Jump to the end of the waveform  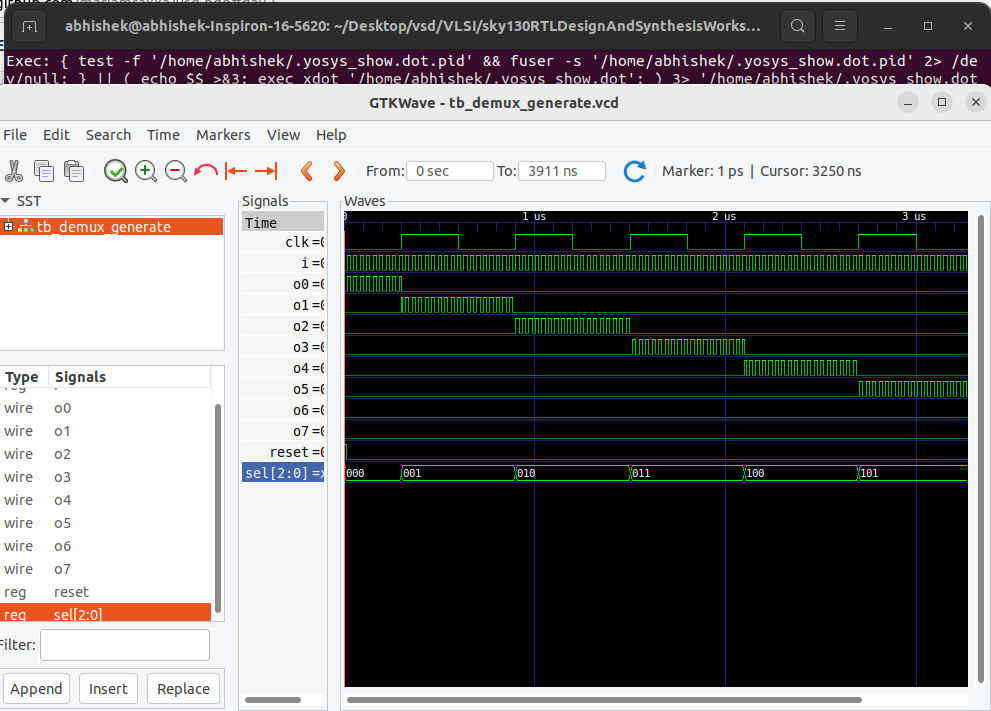[x=266, y=171]
